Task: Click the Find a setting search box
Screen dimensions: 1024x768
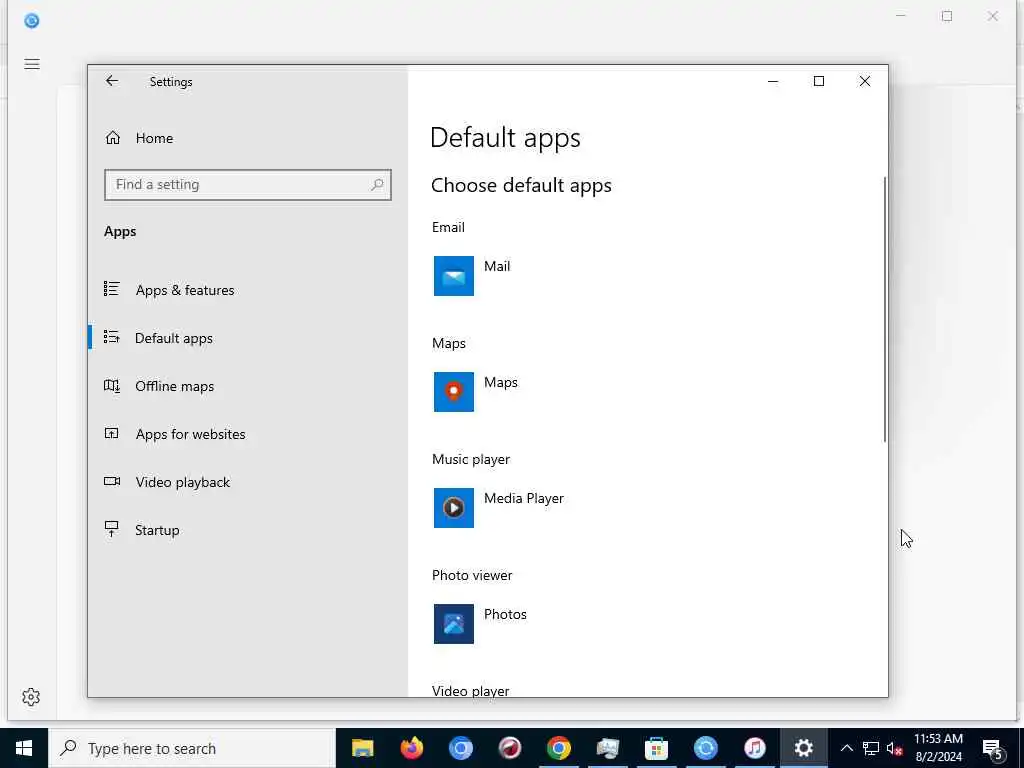Action: (x=248, y=185)
